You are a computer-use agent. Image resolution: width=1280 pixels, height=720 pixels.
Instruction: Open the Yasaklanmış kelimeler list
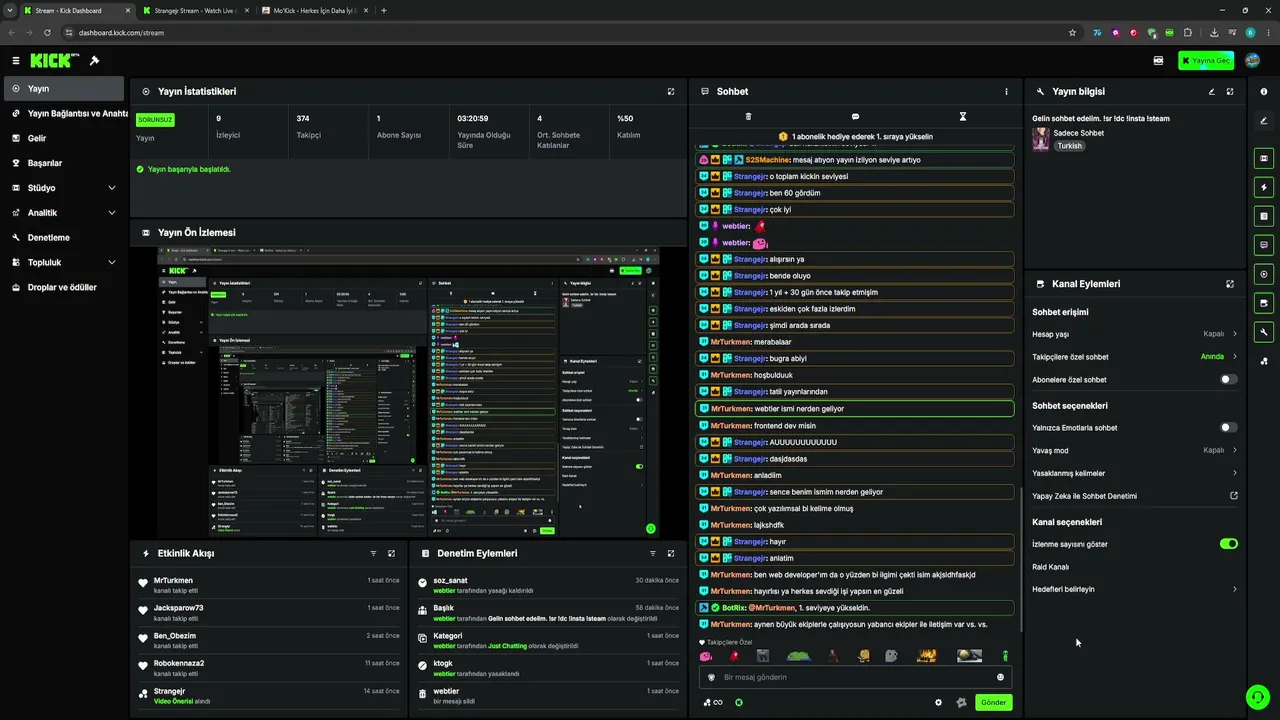(1135, 473)
